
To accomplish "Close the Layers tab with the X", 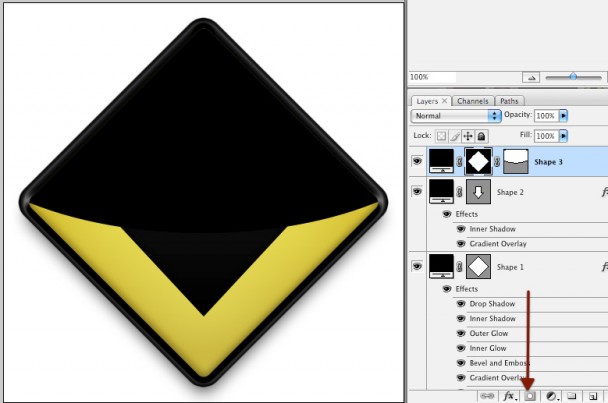I will click(x=444, y=101).
